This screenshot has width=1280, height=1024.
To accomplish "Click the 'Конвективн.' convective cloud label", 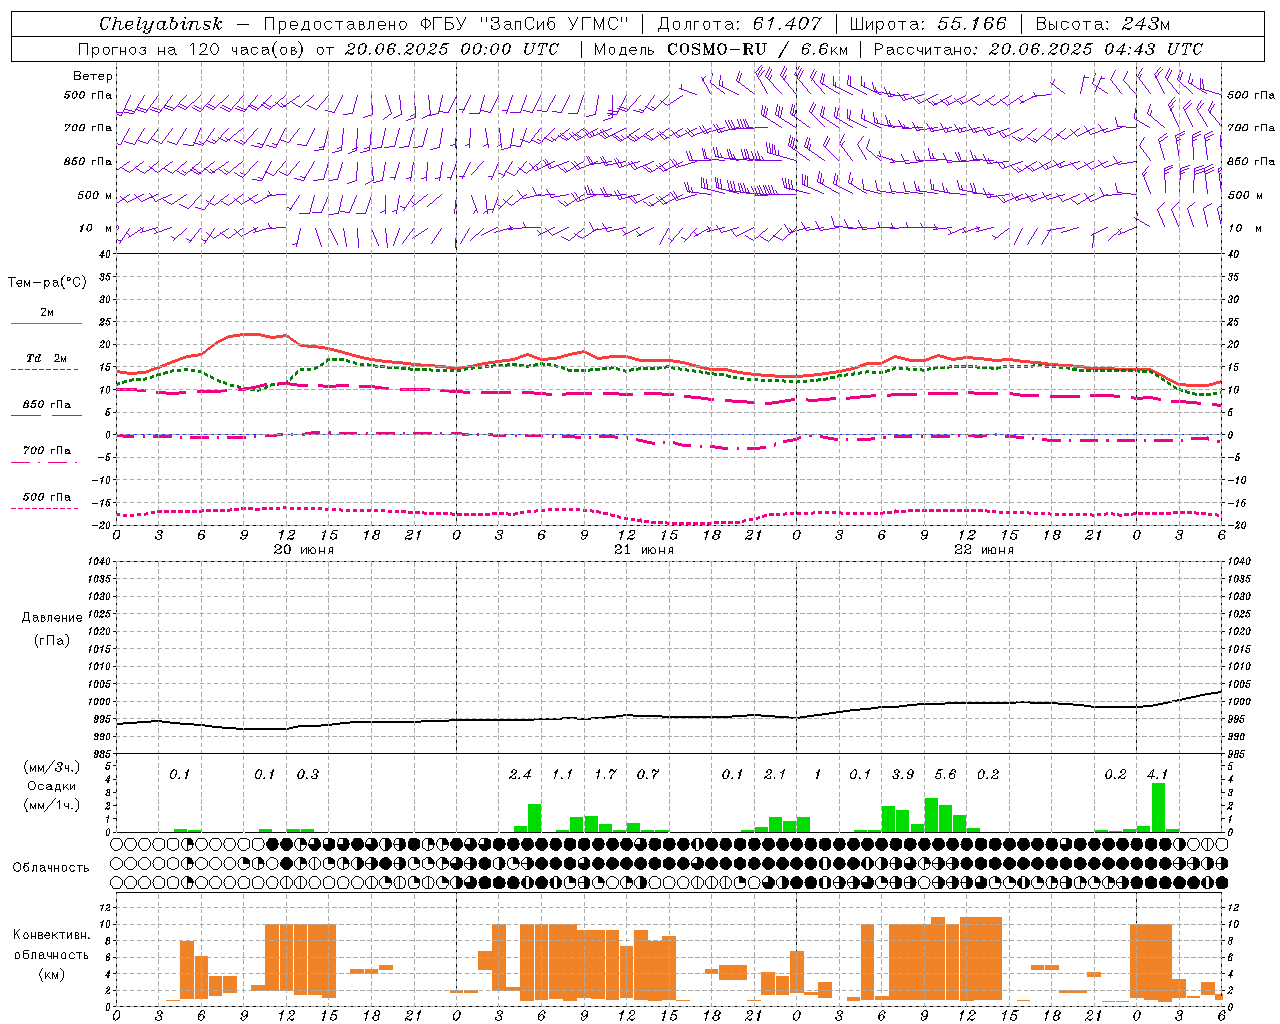I will 51,935.
